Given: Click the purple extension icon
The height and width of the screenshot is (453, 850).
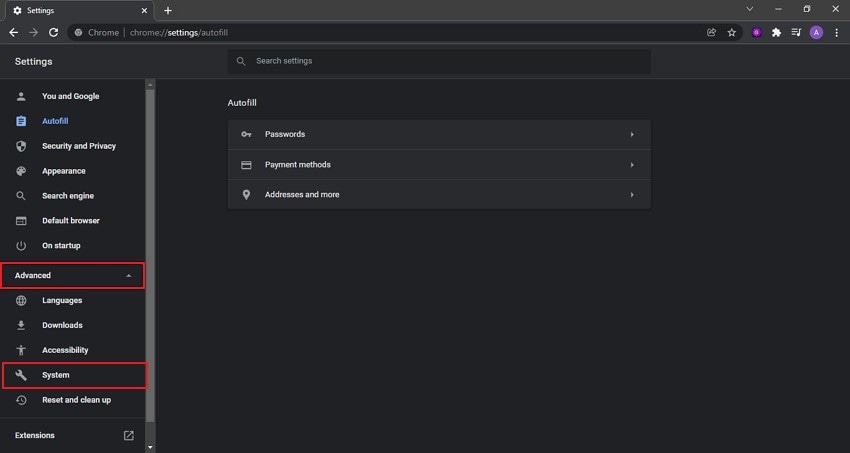Looking at the screenshot, I should click(756, 32).
